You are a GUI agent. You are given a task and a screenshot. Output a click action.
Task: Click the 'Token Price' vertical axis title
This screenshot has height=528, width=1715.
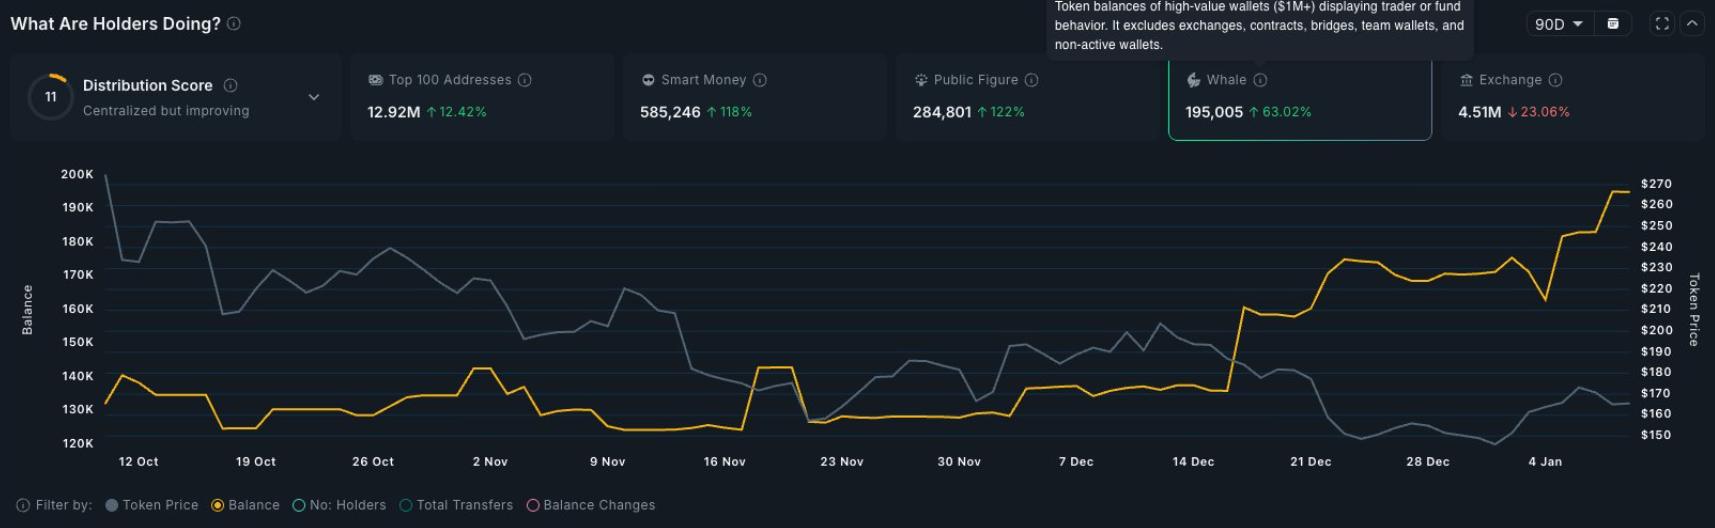tap(1694, 309)
